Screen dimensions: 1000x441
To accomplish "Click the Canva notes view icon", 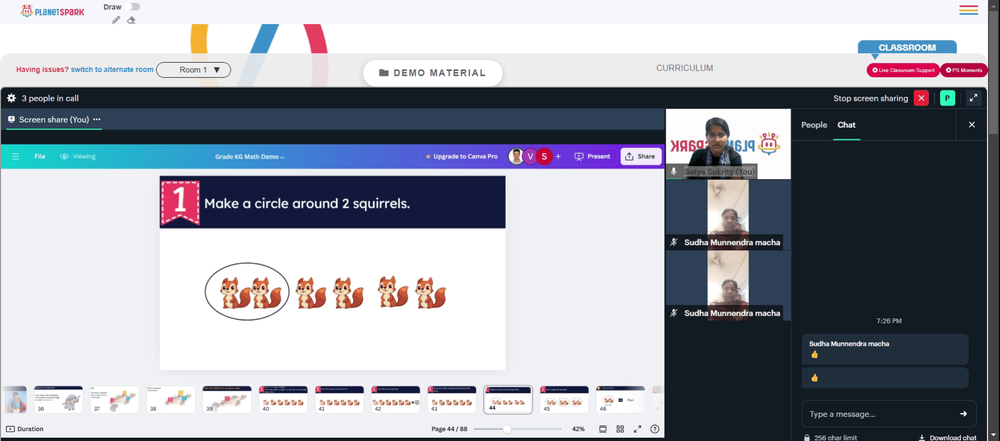I will tap(603, 429).
